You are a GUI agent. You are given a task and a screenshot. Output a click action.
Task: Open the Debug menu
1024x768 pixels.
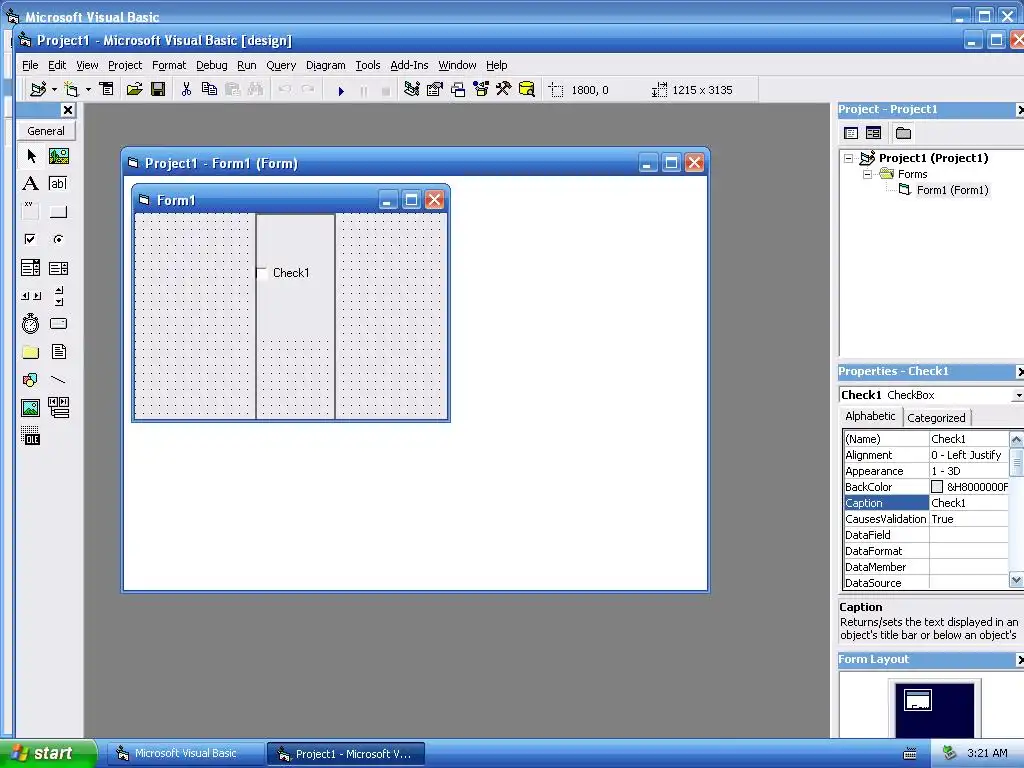tap(212, 65)
